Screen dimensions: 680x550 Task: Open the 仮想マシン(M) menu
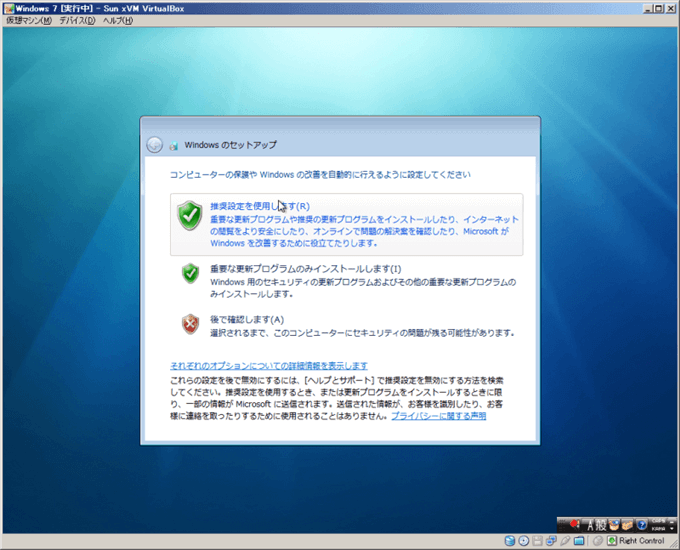tap(28, 20)
